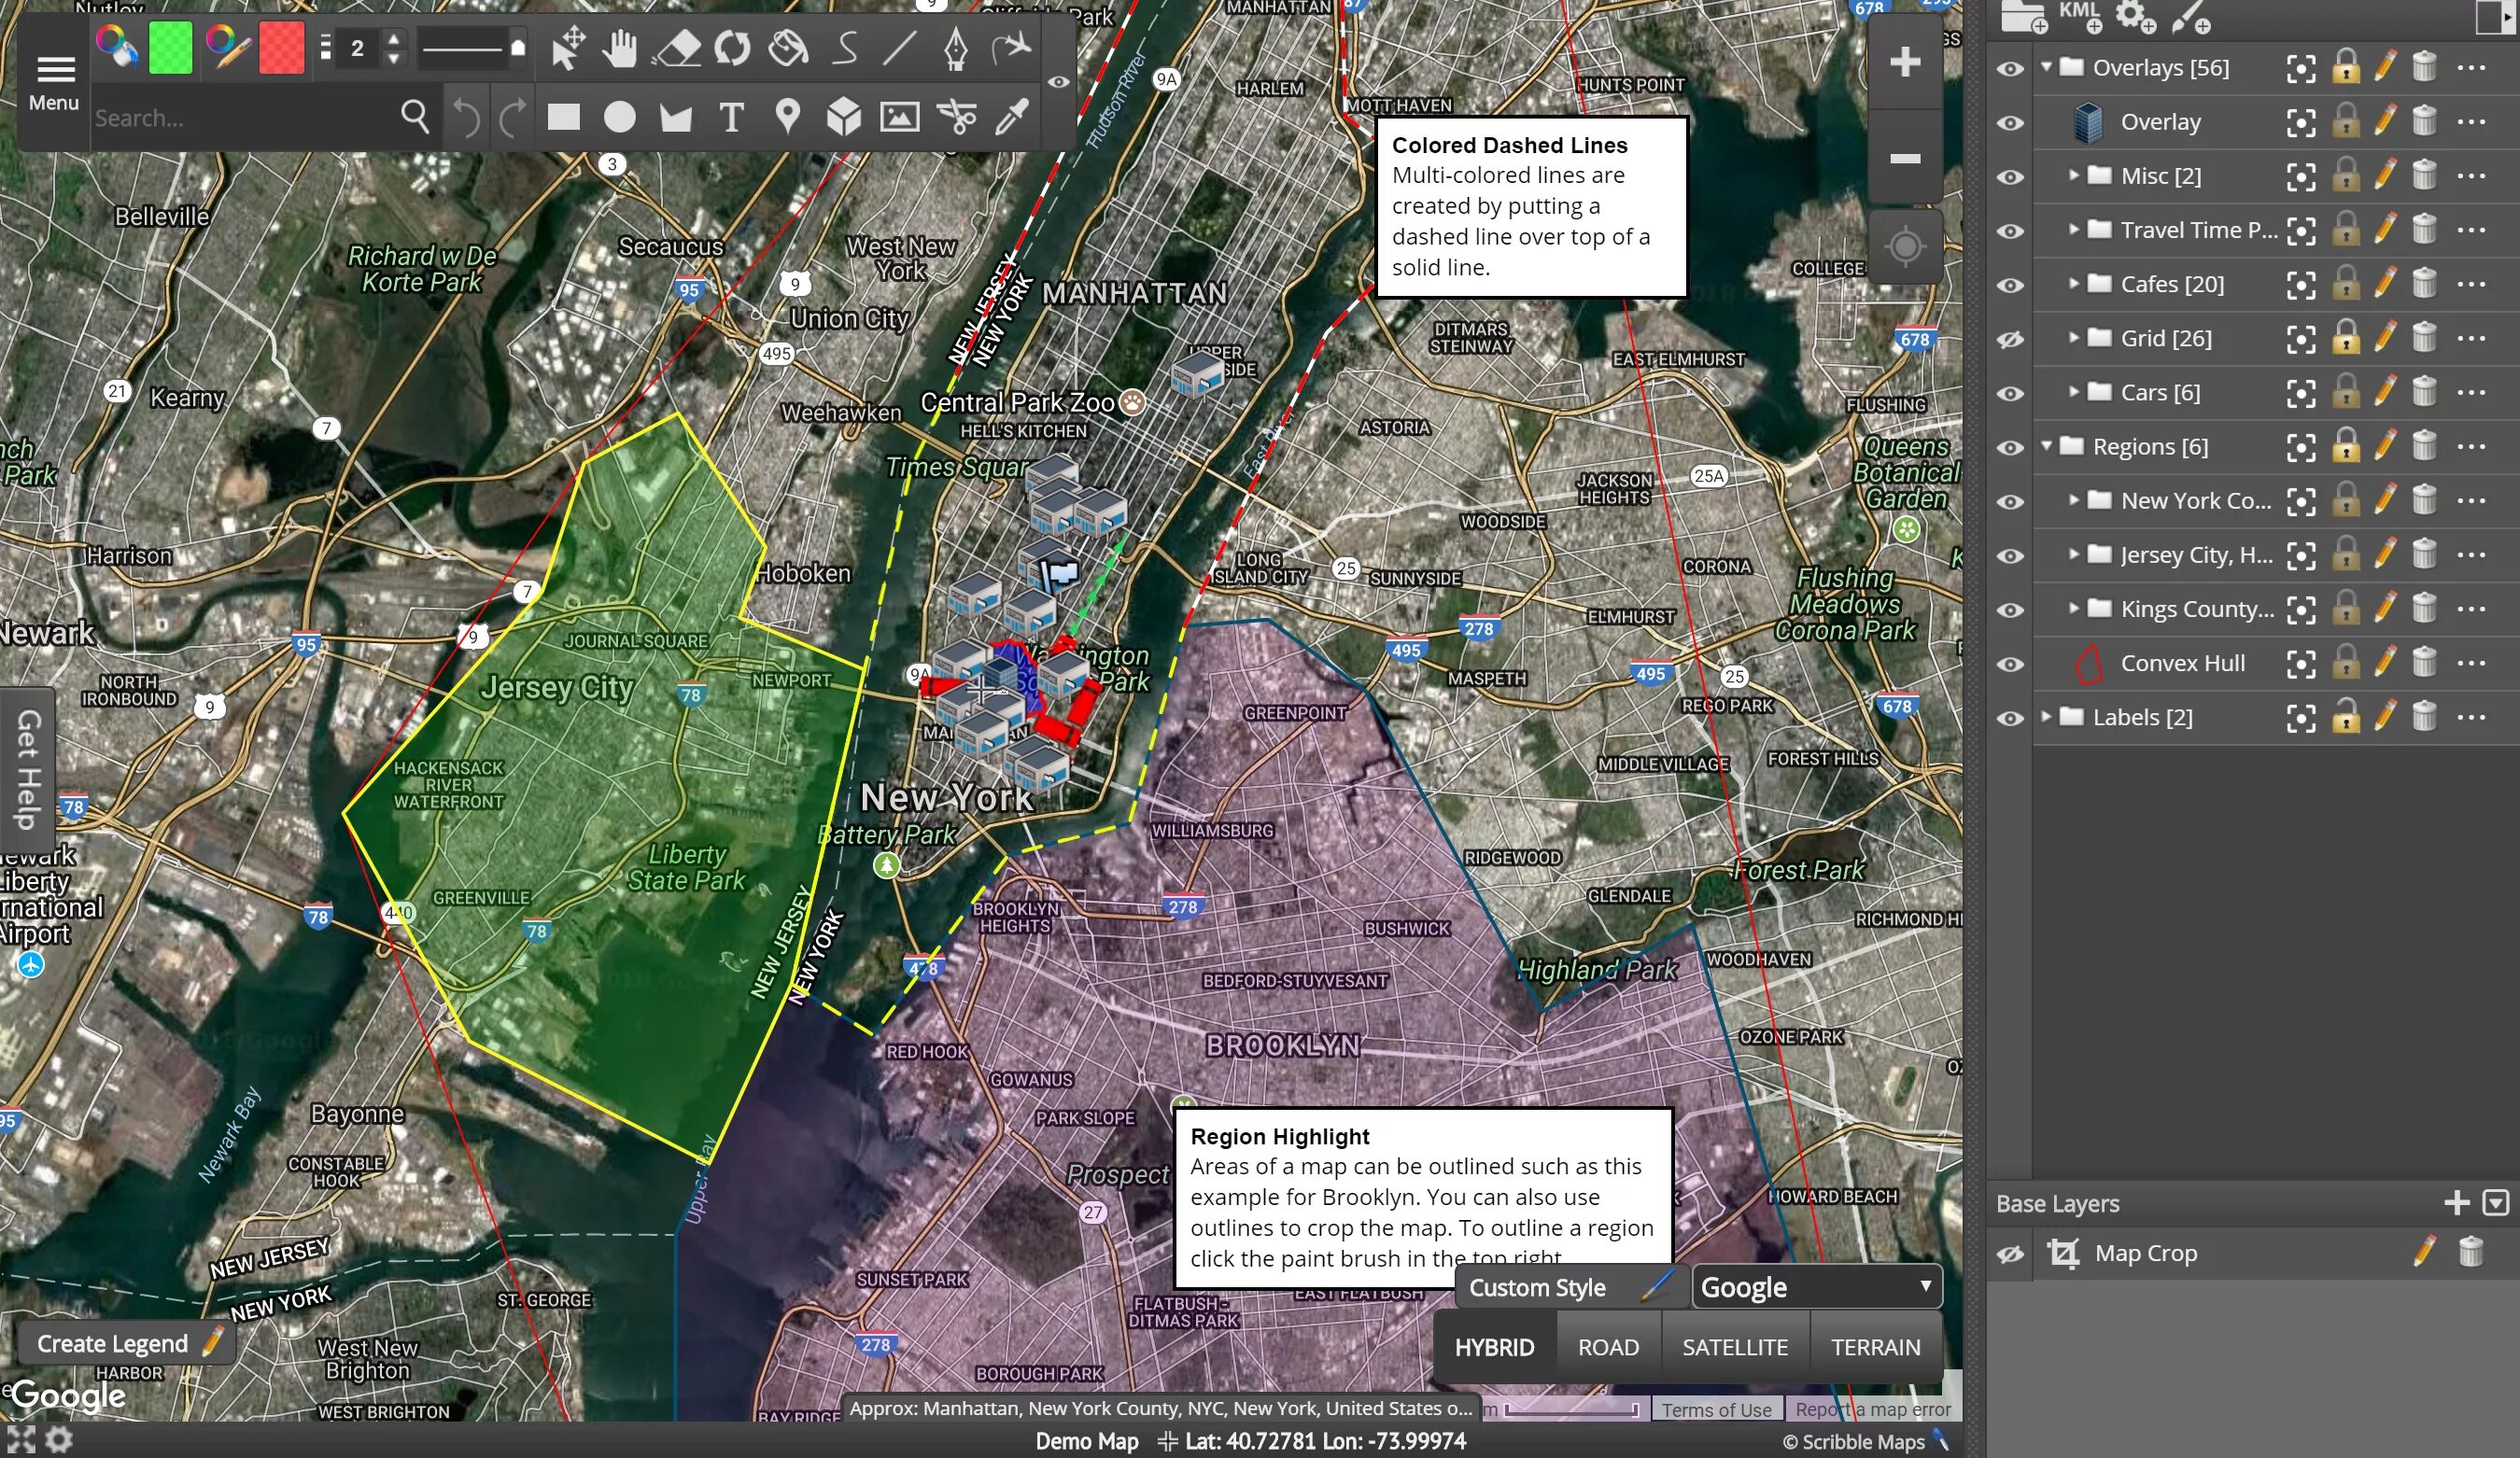Select the circle shape tool
This screenshot has height=1458, width=2520.
pos(620,117)
